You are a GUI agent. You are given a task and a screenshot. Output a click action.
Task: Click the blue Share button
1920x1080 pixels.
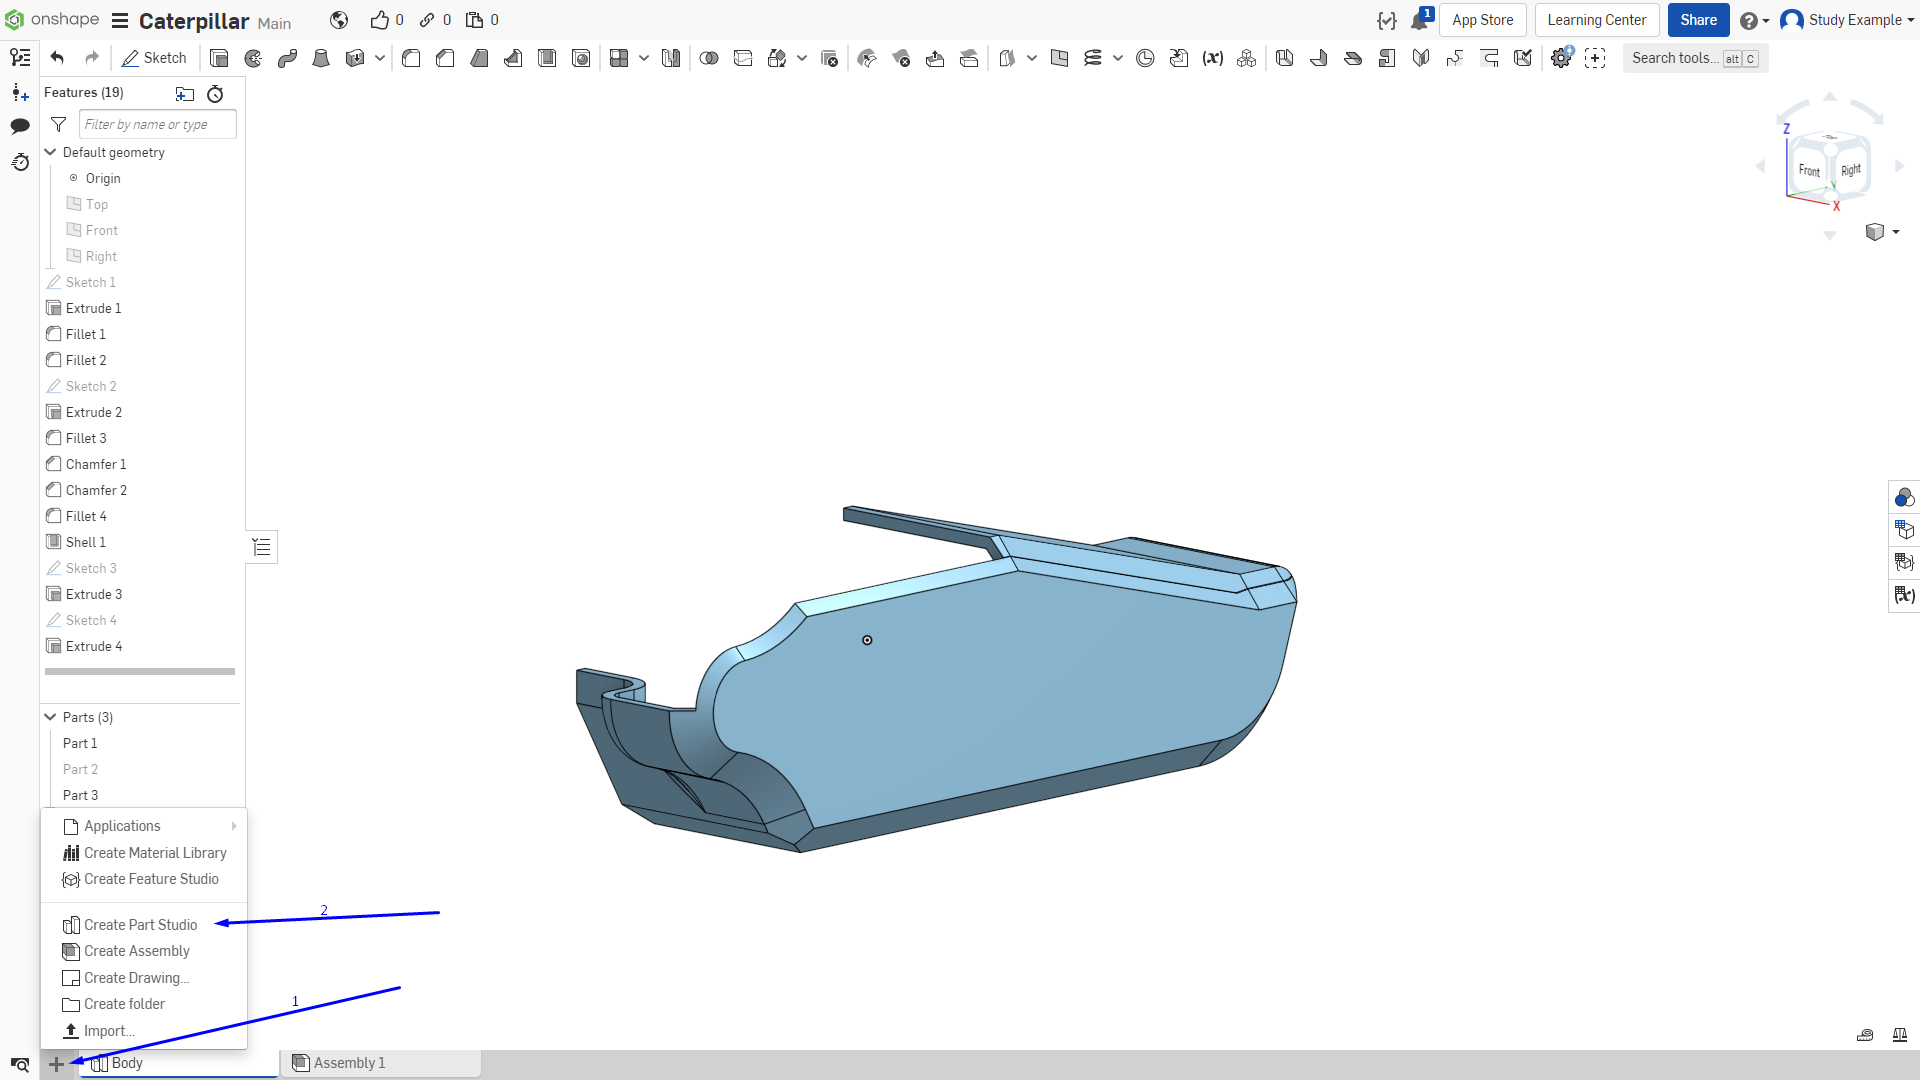[x=1698, y=20]
